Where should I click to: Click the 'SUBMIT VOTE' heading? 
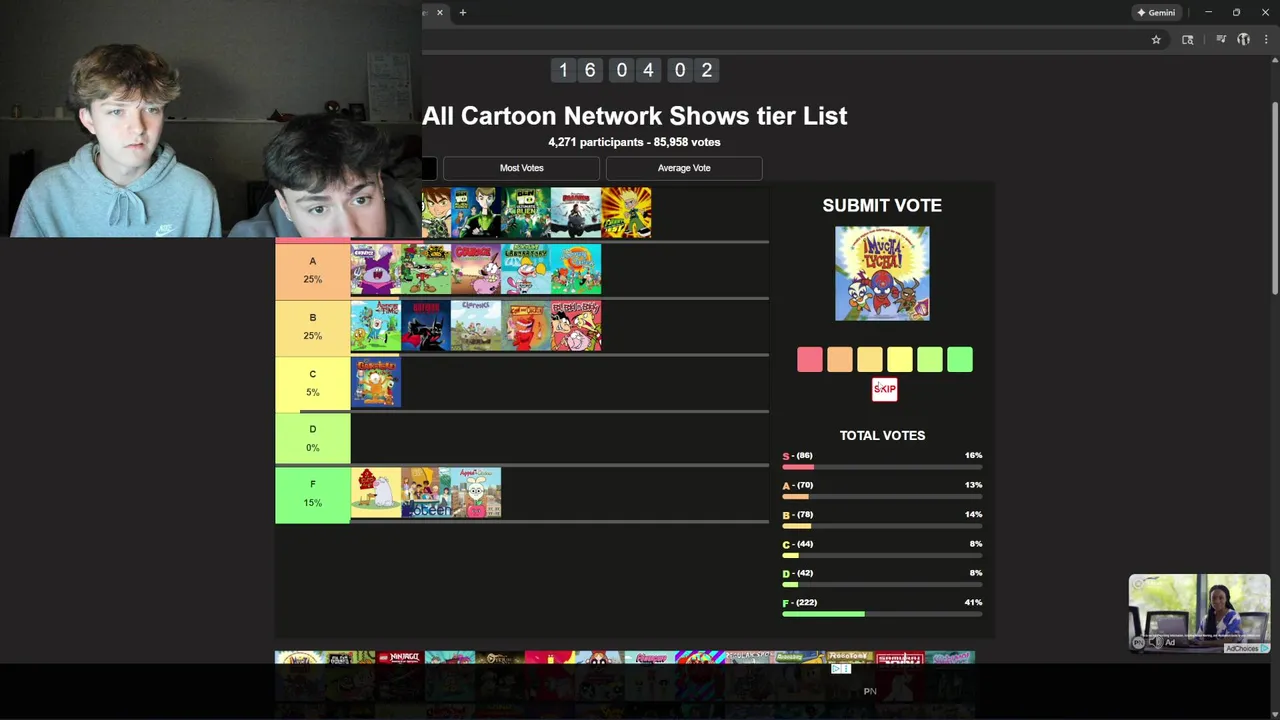tap(882, 205)
